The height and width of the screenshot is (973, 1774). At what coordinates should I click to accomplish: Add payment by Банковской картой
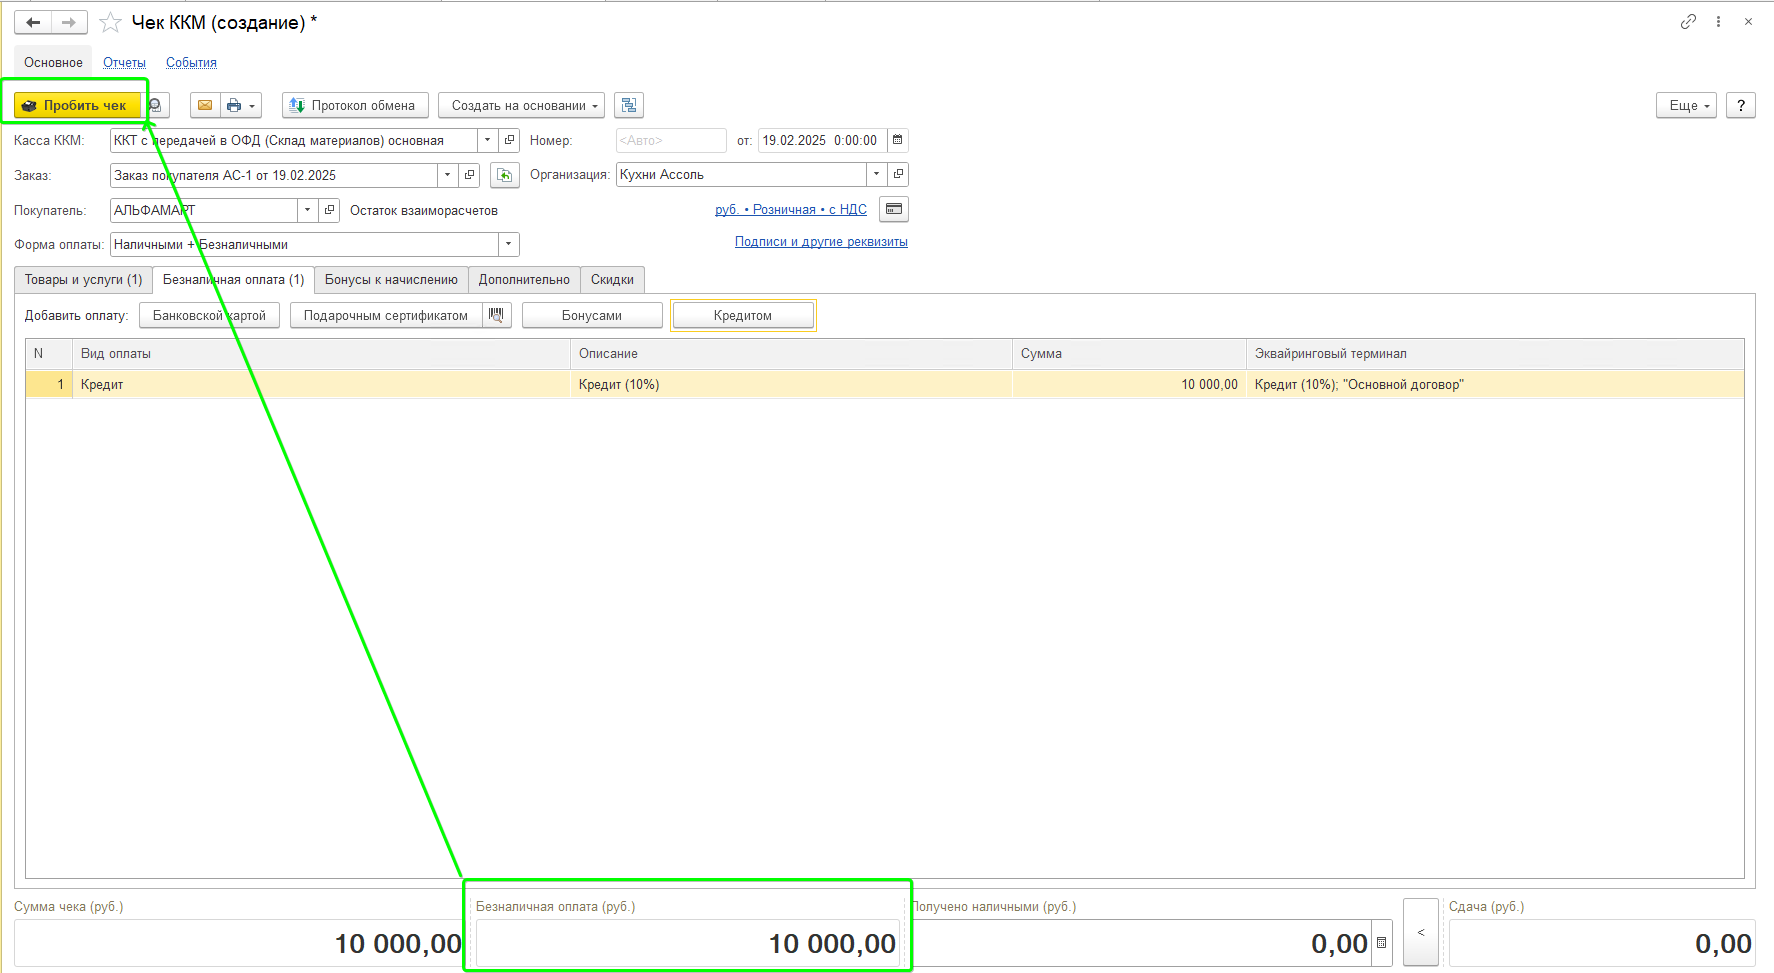[209, 315]
